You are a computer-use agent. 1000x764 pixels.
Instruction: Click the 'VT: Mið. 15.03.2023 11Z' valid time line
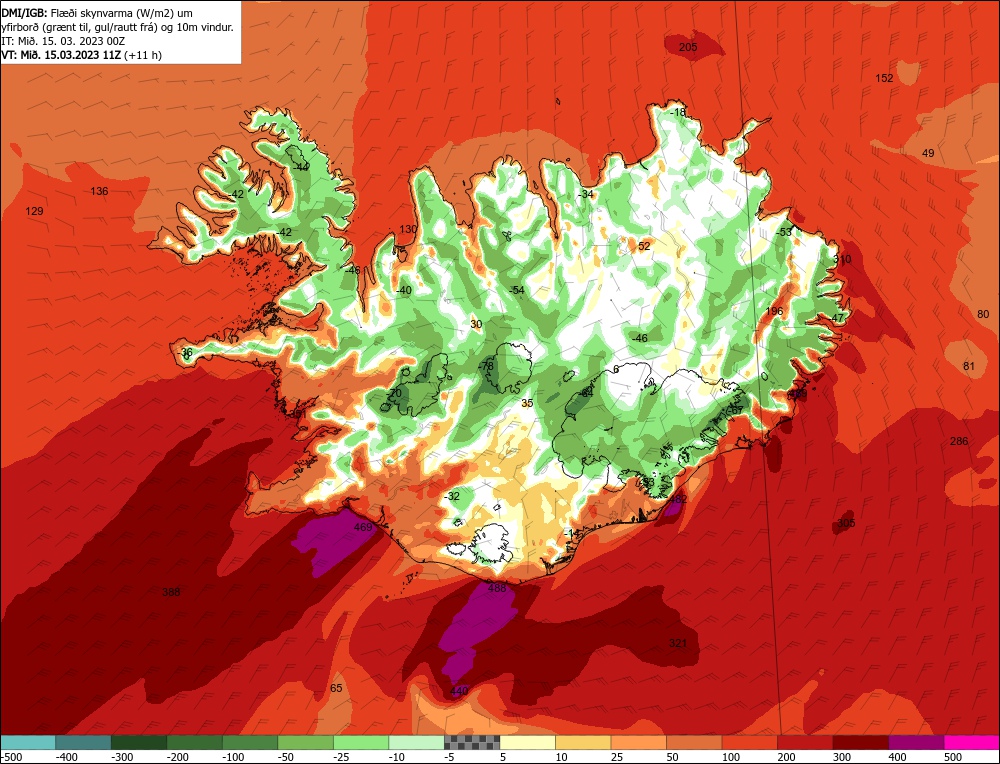coord(61,55)
